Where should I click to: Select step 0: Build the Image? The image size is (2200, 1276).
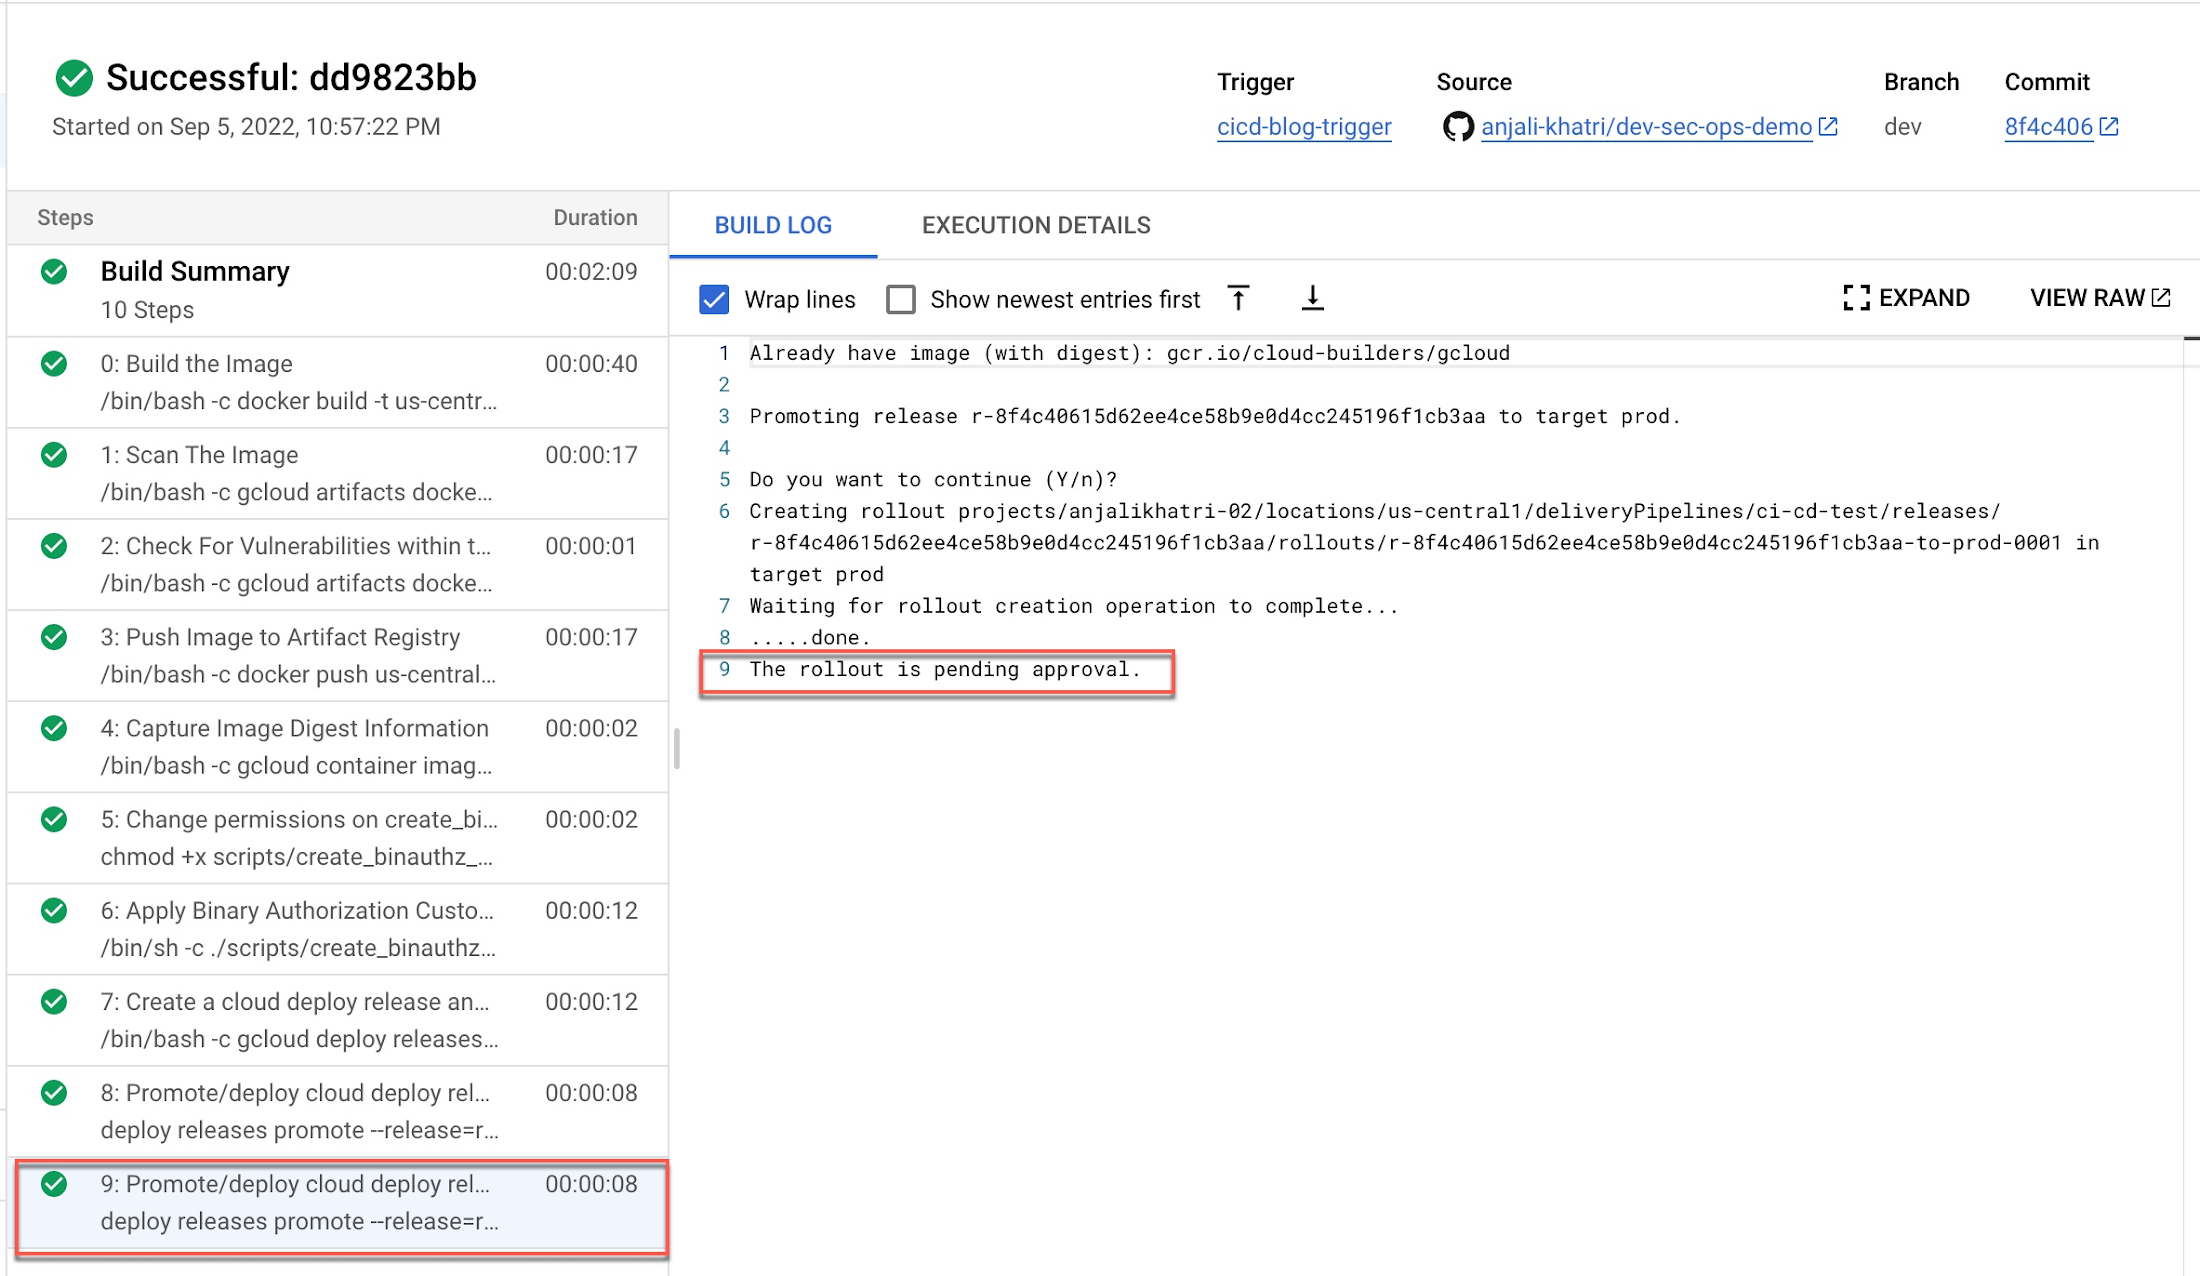[x=338, y=382]
